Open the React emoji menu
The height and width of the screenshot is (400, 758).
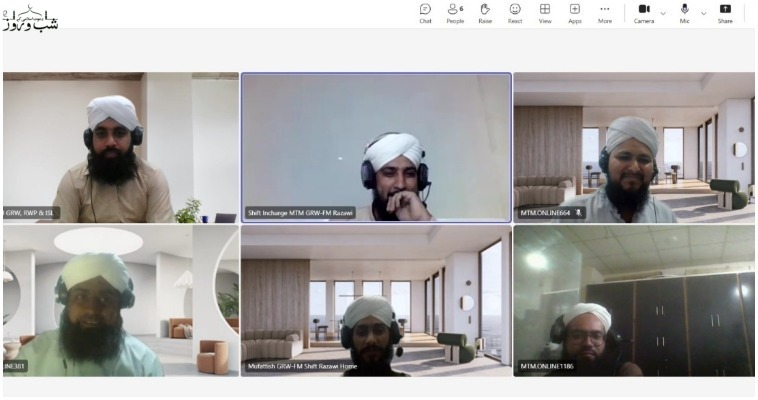(x=515, y=12)
